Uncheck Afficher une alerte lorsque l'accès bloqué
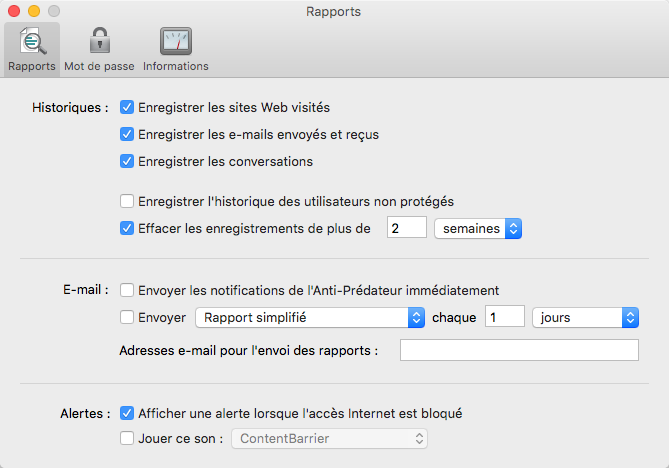The width and height of the screenshot is (669, 468). coord(127,413)
